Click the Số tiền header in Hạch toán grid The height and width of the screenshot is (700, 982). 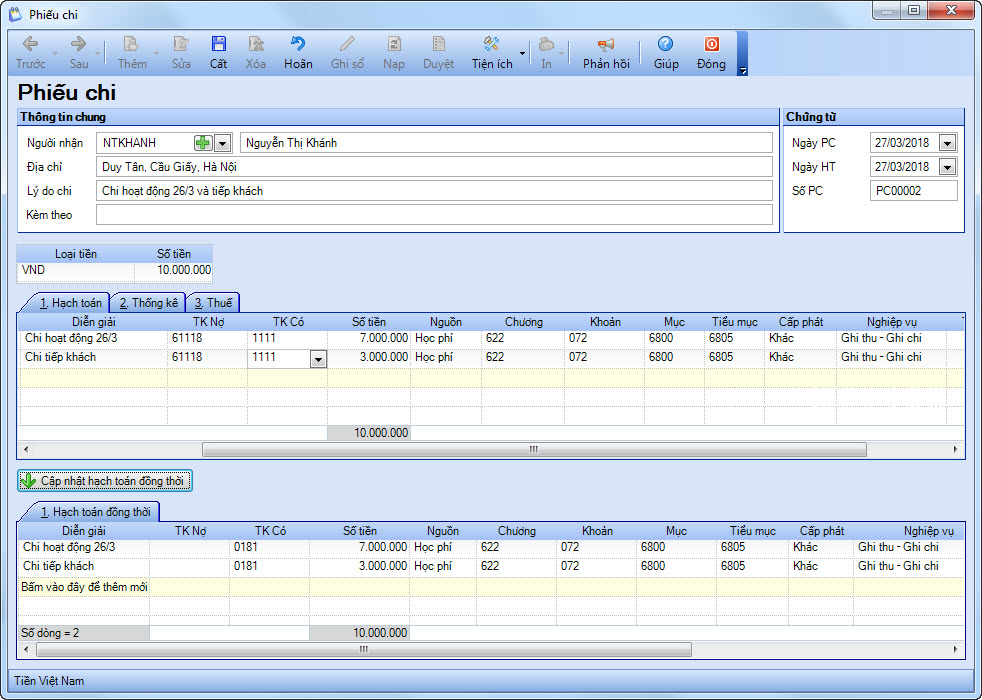pyautogui.click(x=369, y=322)
